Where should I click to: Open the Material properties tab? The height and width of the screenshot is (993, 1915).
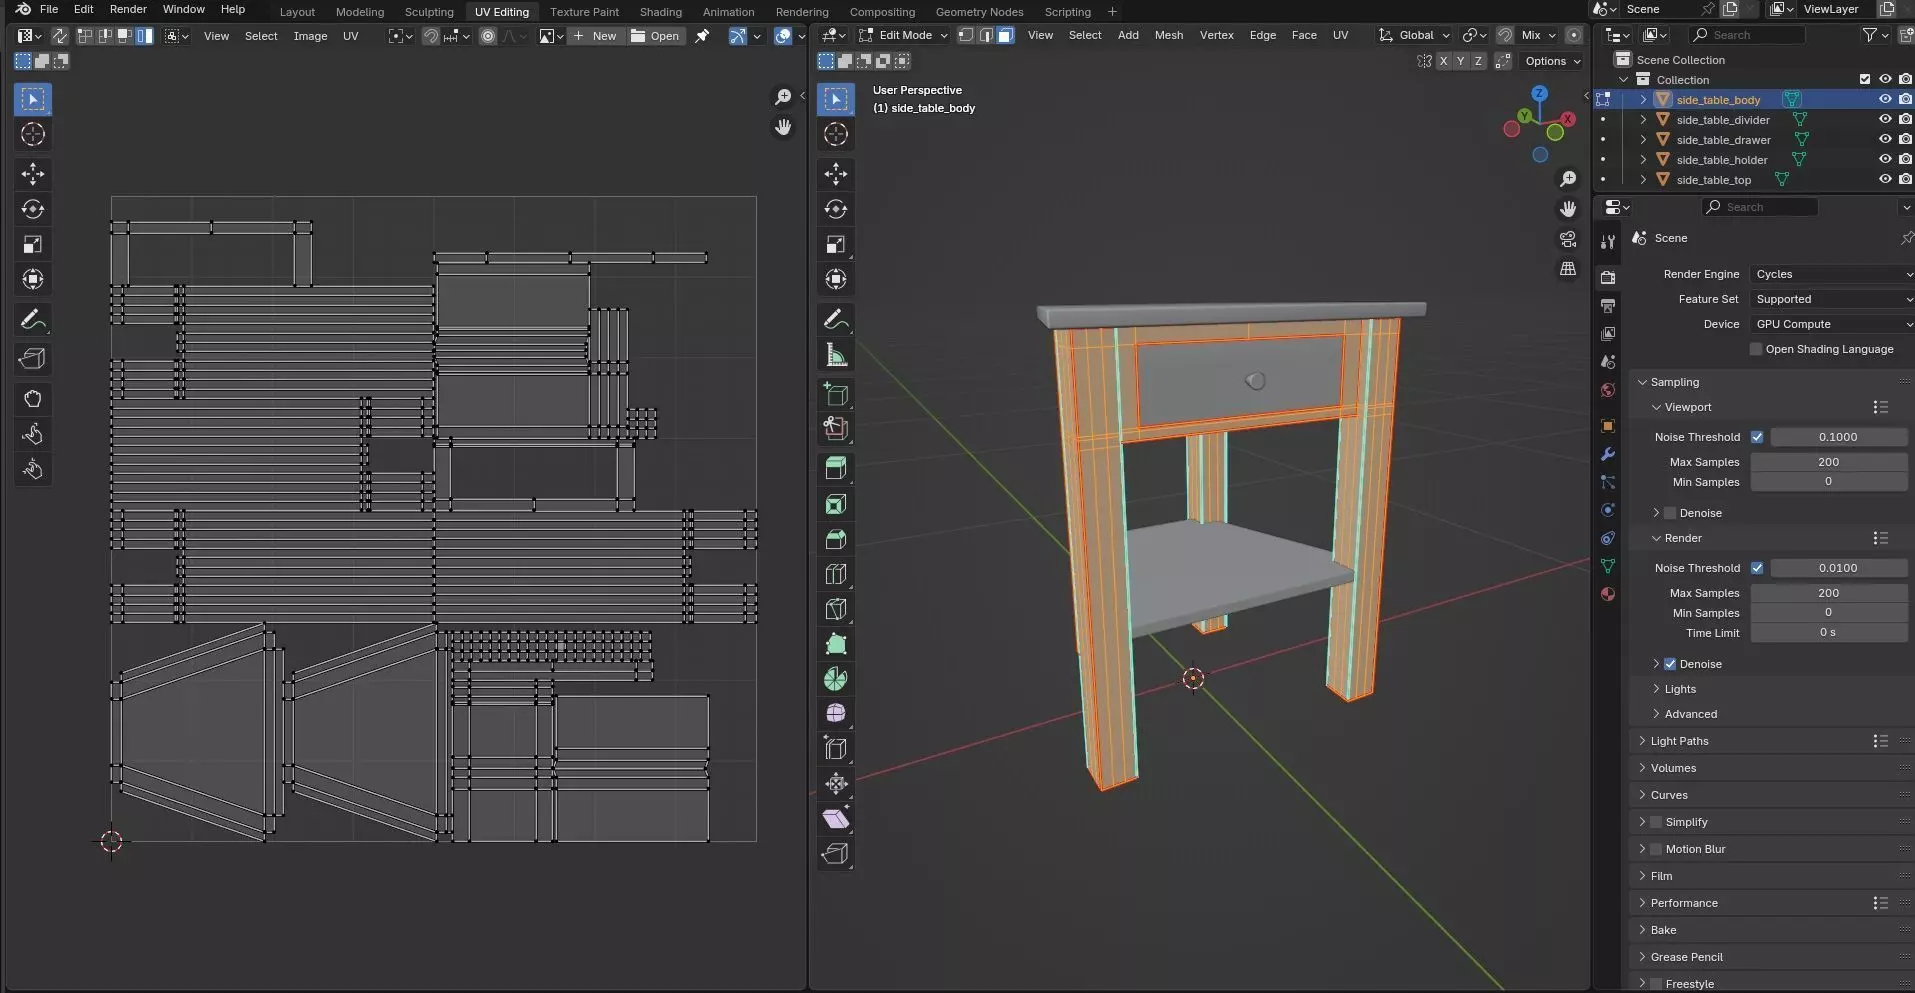[x=1608, y=594]
